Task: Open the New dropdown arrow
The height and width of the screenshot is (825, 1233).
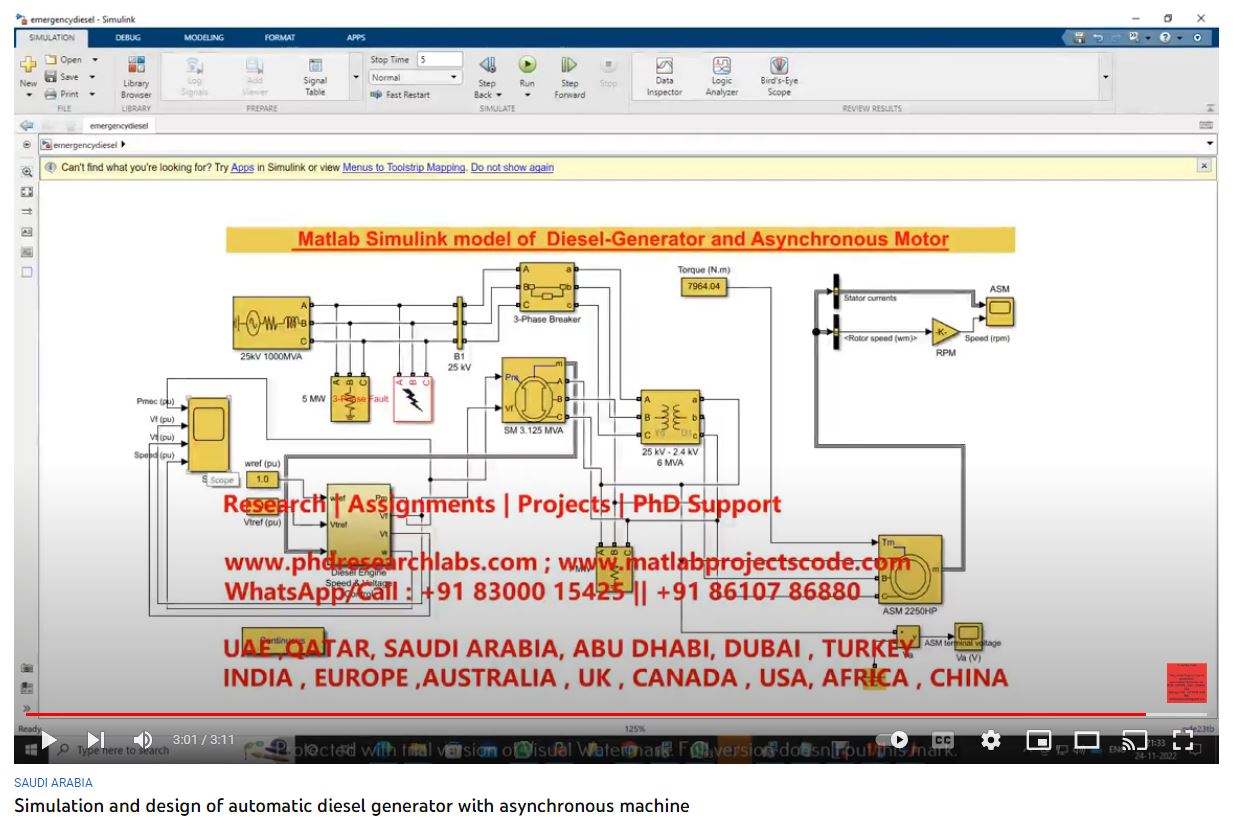Action: (x=28, y=95)
